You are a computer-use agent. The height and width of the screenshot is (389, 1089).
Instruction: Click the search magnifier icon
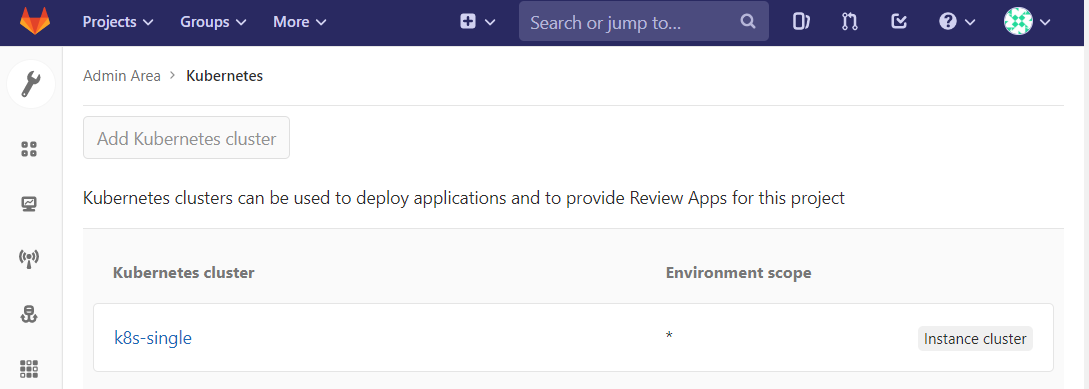pyautogui.click(x=747, y=22)
